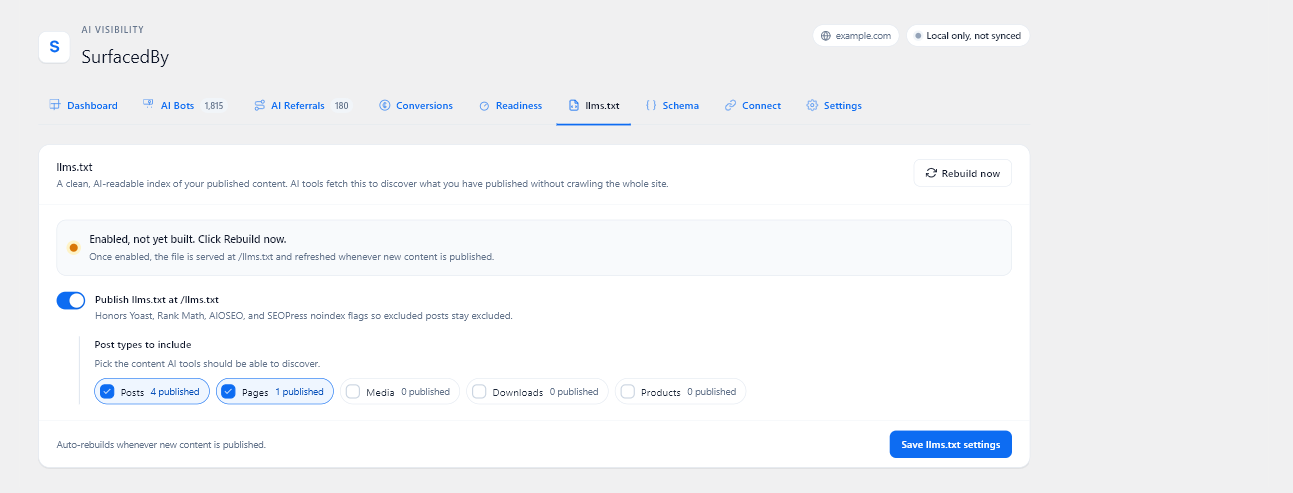
Task: Click the example.com site badge
Action: 856,36
